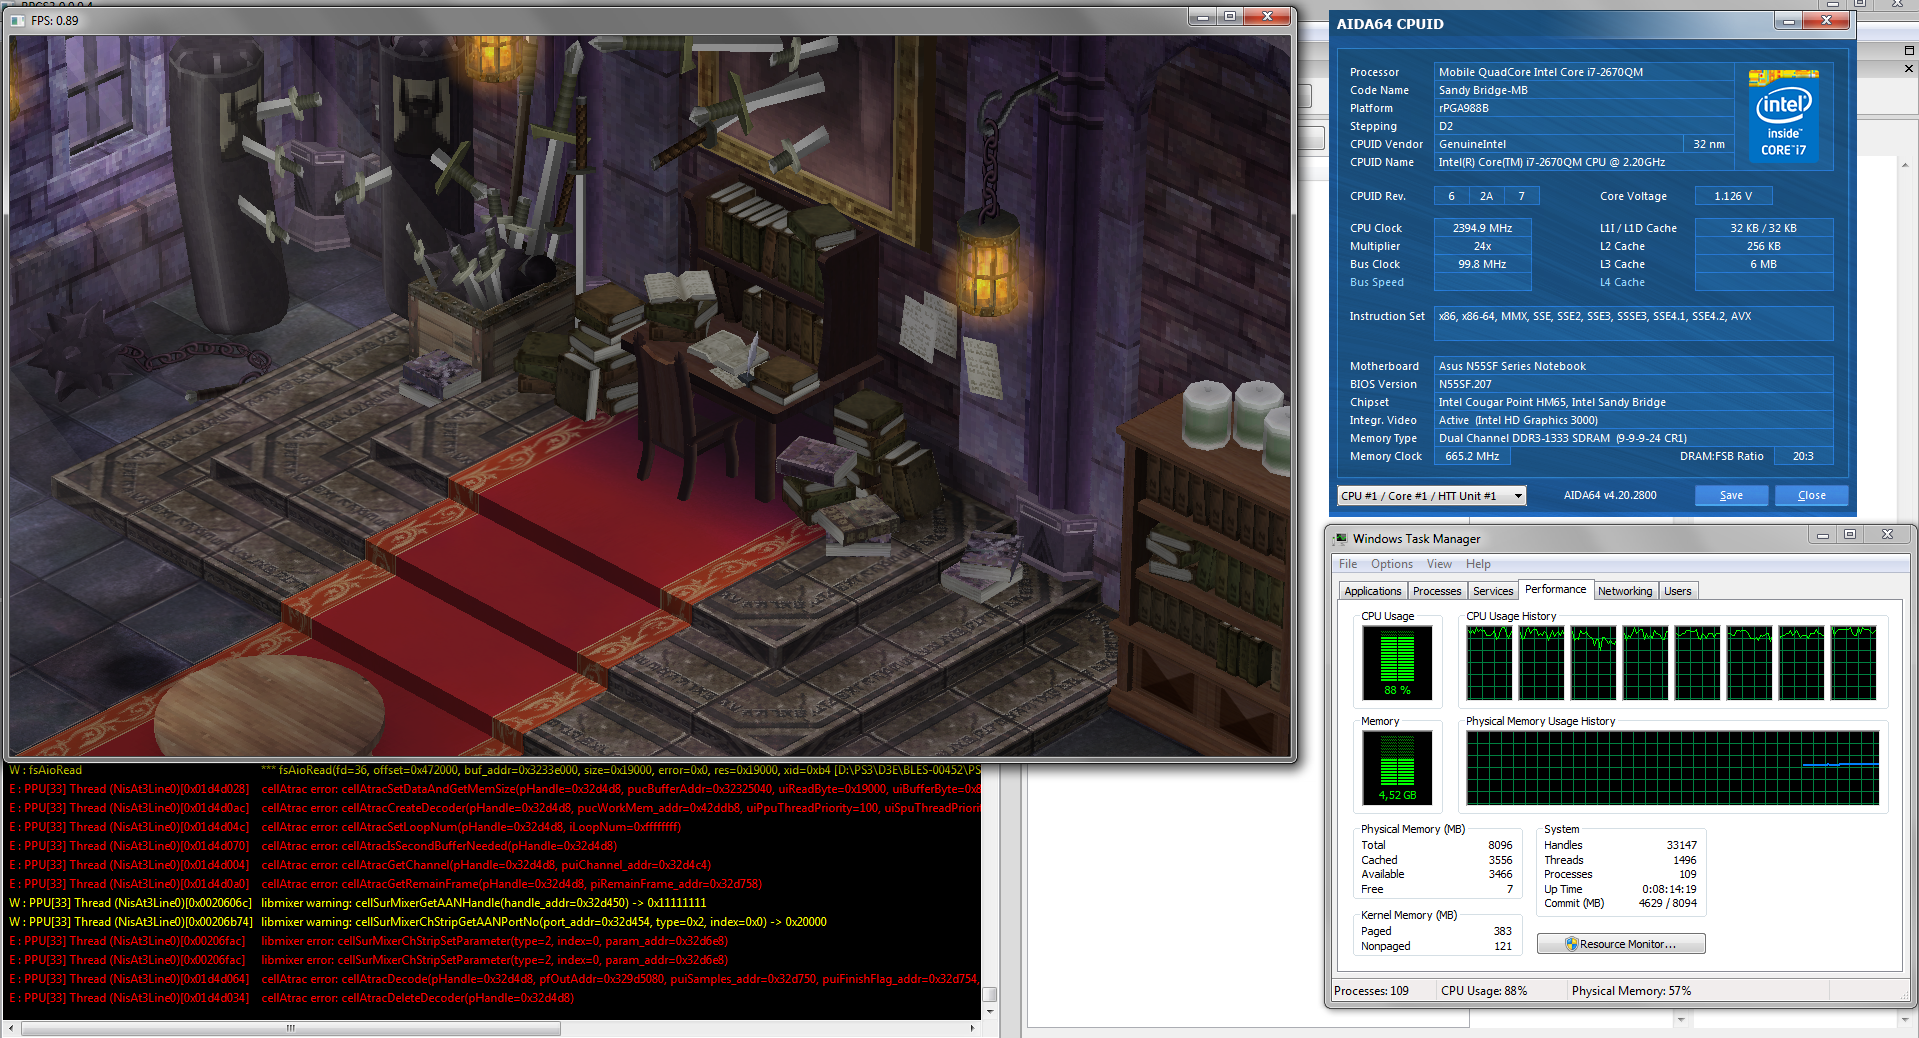1919x1038 pixels.
Task: Switch to the Networking tab
Action: 1624,591
